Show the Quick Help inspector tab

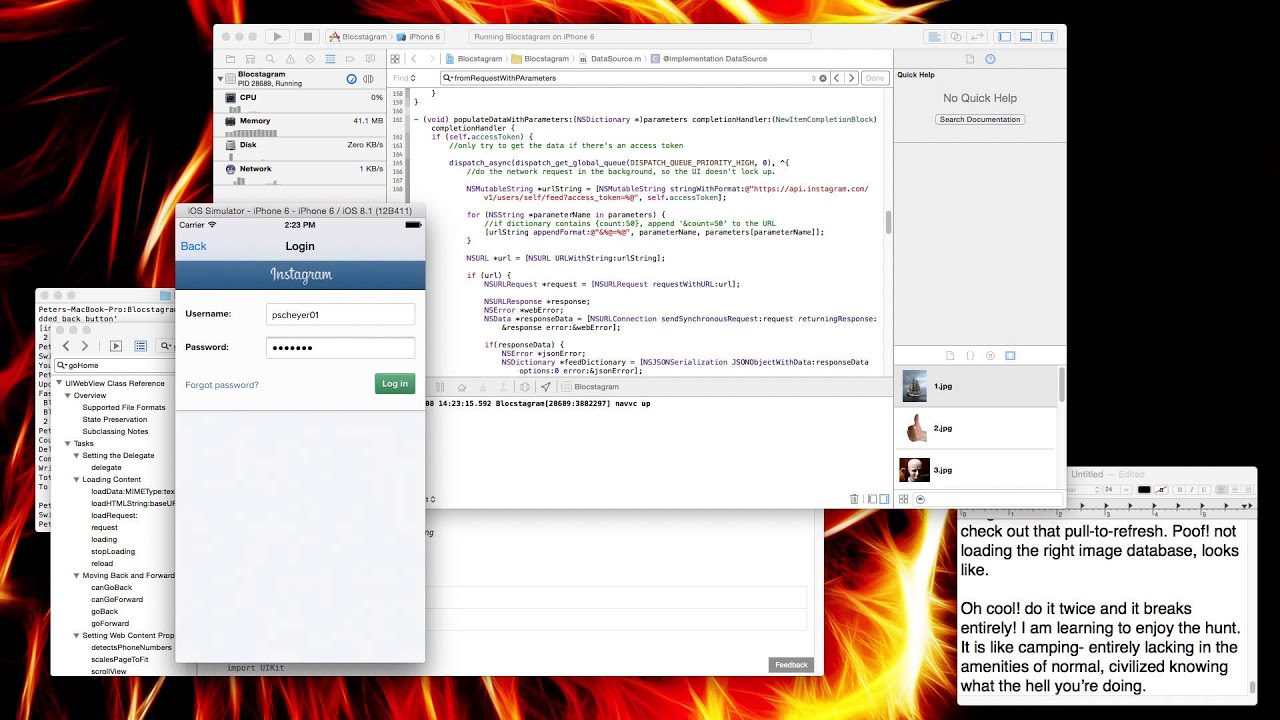[x=990, y=59]
